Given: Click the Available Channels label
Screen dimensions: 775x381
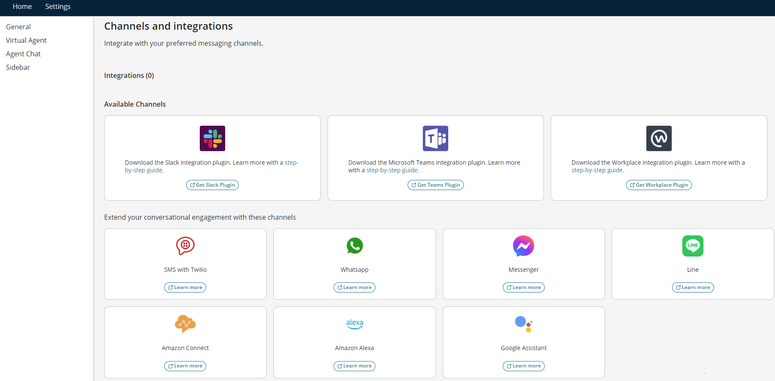Looking at the screenshot, I should pos(135,104).
